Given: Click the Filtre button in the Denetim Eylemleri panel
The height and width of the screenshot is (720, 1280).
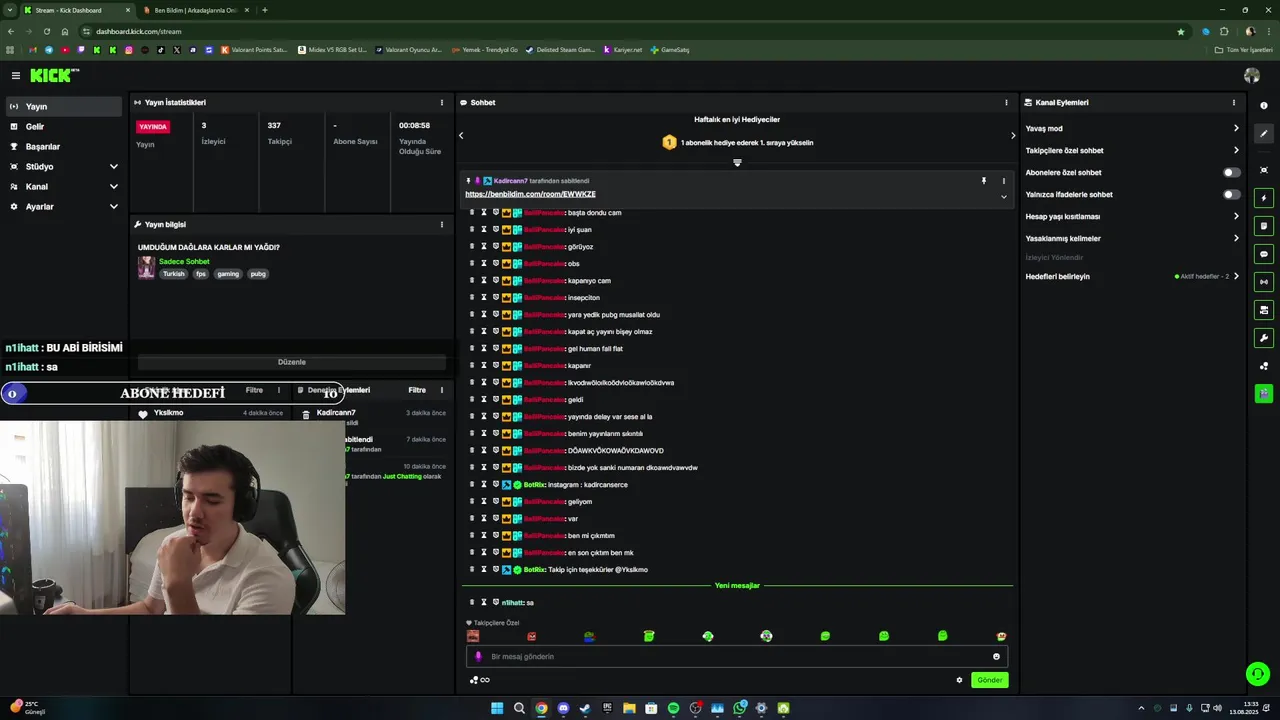Looking at the screenshot, I should pyautogui.click(x=417, y=390).
